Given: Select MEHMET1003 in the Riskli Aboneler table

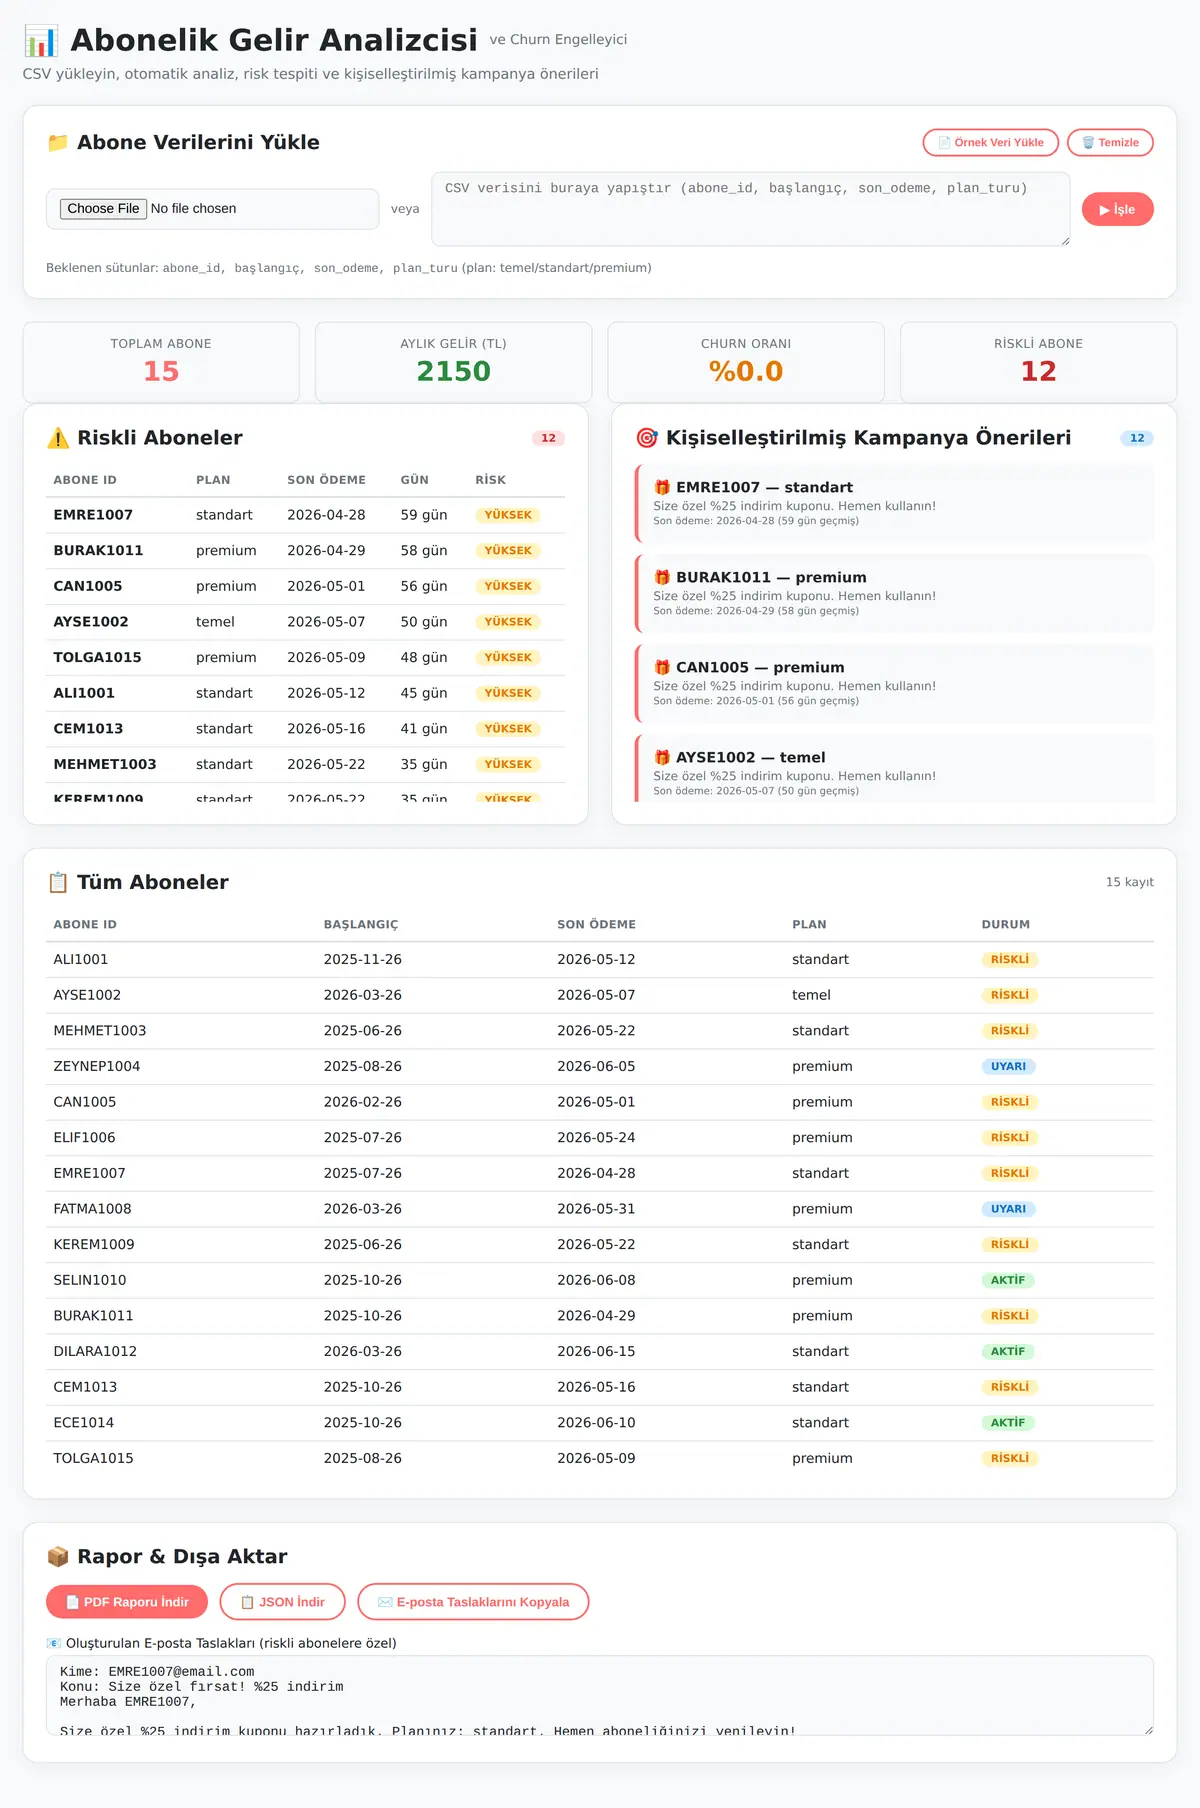Looking at the screenshot, I should tap(105, 764).
